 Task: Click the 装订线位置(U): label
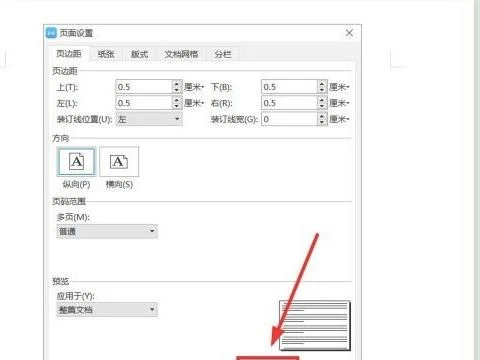tap(85, 119)
